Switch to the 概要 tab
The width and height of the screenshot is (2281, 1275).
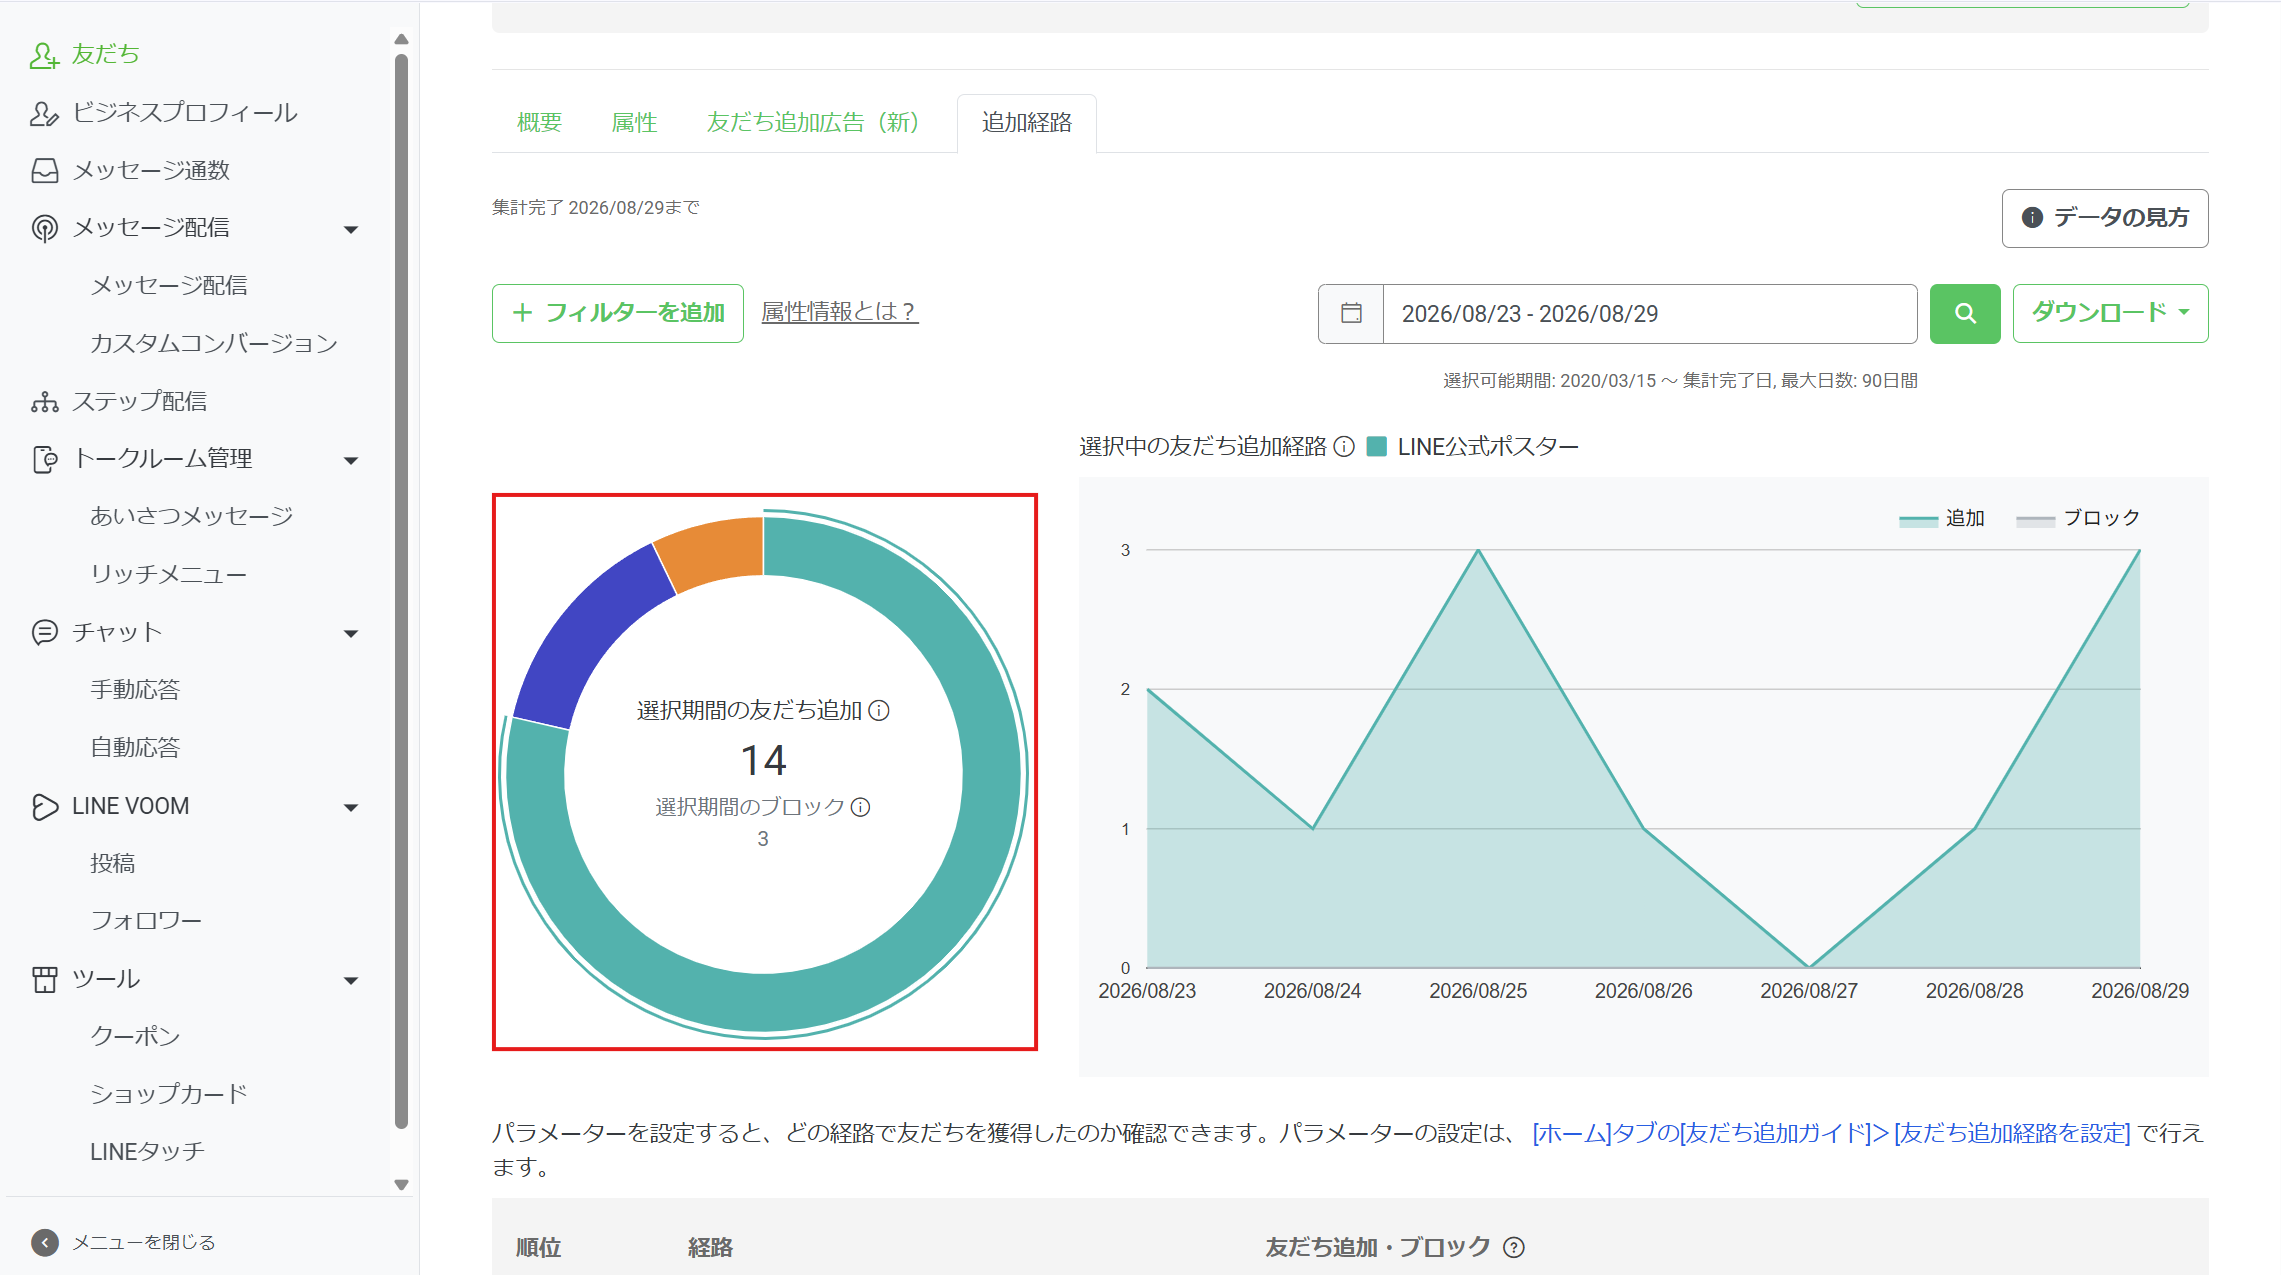[539, 123]
